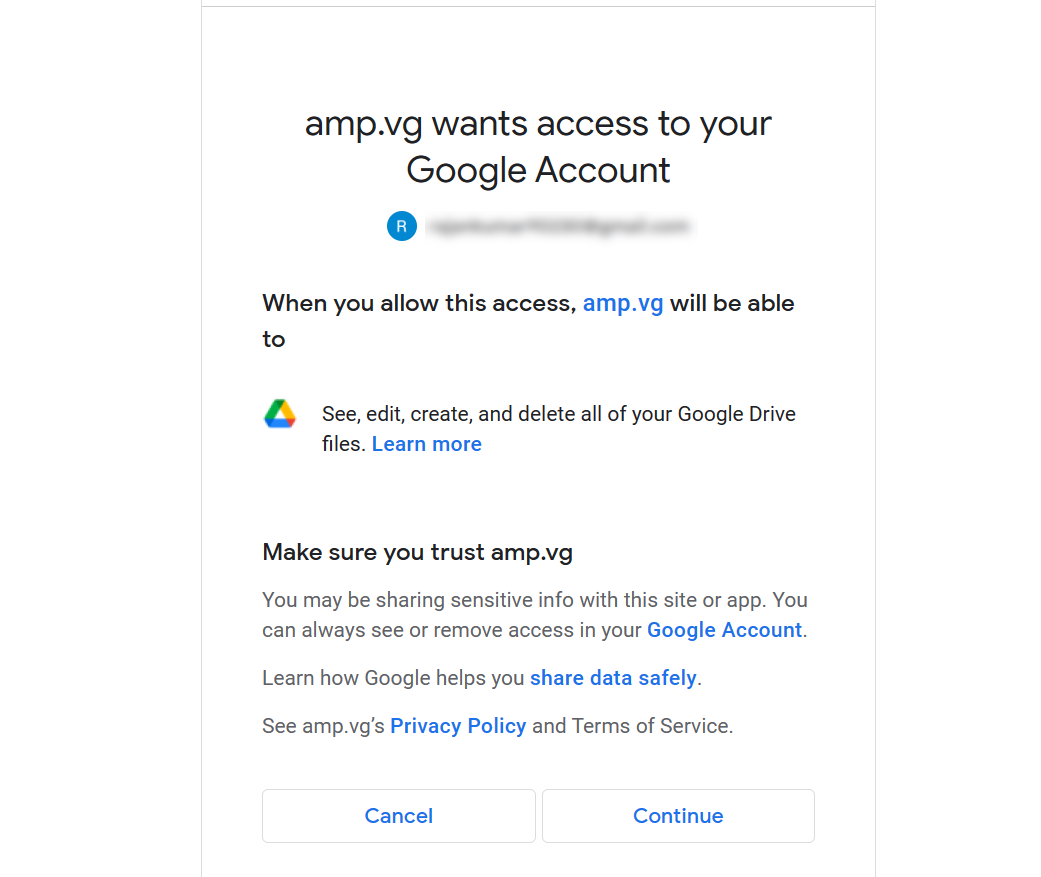
Task: Click the 'See amp.vg's' text
Action: [323, 726]
